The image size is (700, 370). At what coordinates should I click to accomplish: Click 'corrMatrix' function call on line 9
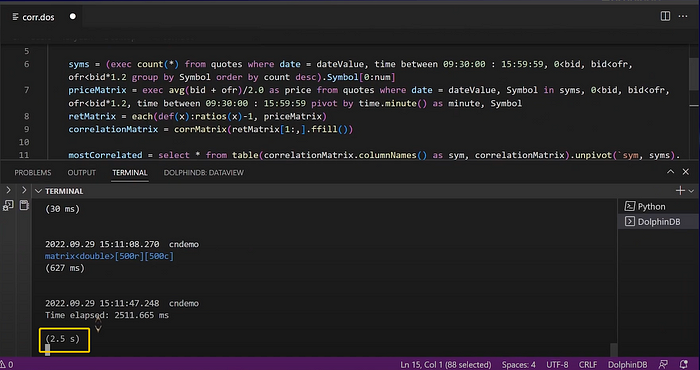click(200, 129)
